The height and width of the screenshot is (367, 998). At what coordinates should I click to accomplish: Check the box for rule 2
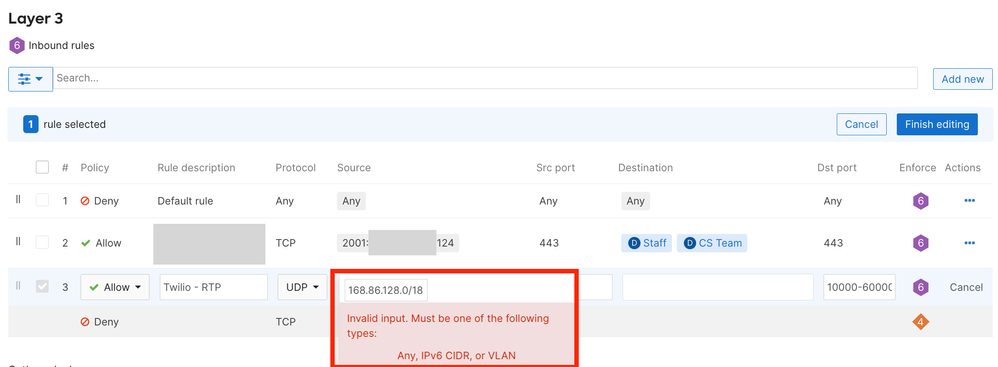point(42,242)
